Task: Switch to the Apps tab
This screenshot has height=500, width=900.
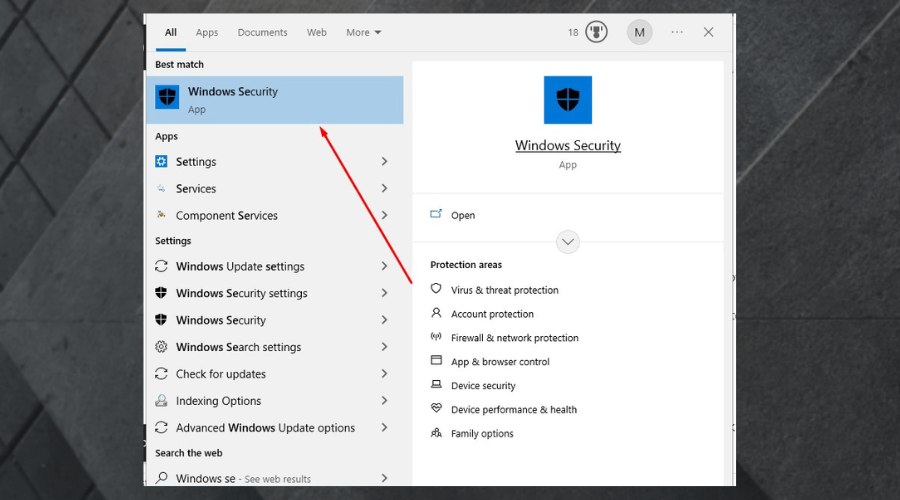Action: (x=207, y=33)
